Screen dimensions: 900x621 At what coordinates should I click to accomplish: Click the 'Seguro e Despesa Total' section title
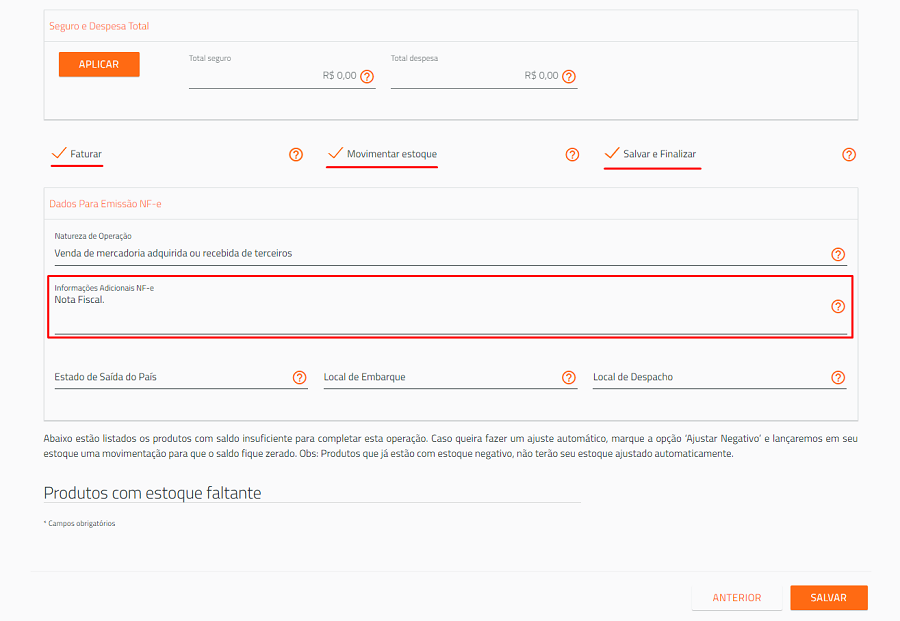tap(99, 26)
